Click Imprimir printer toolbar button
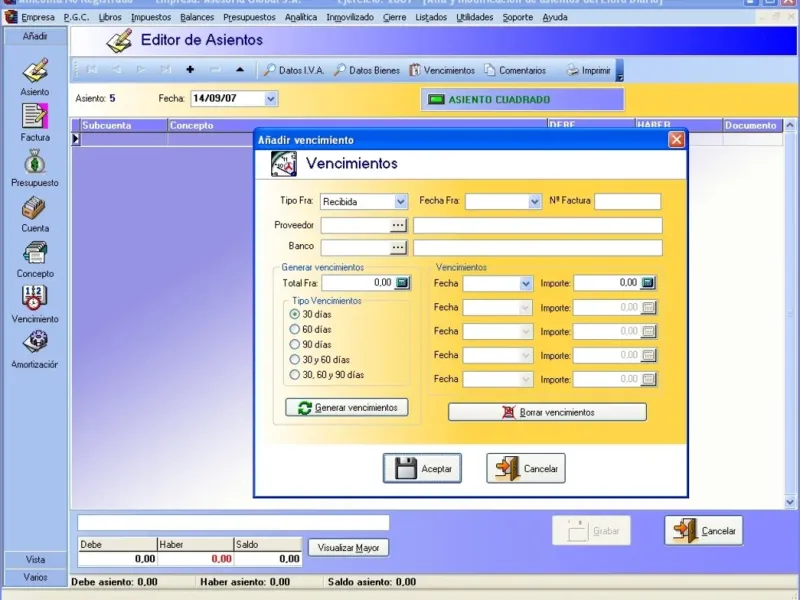This screenshot has width=800, height=600. 588,70
